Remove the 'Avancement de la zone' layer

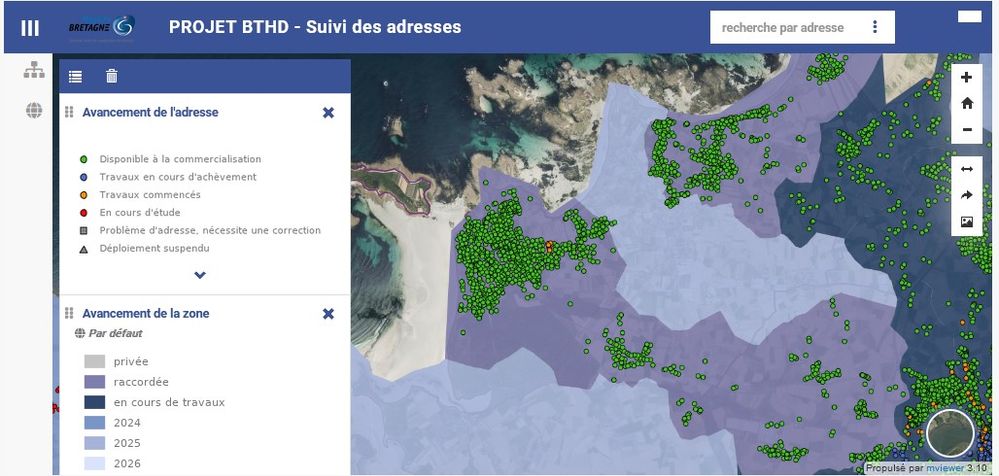pyautogui.click(x=328, y=314)
